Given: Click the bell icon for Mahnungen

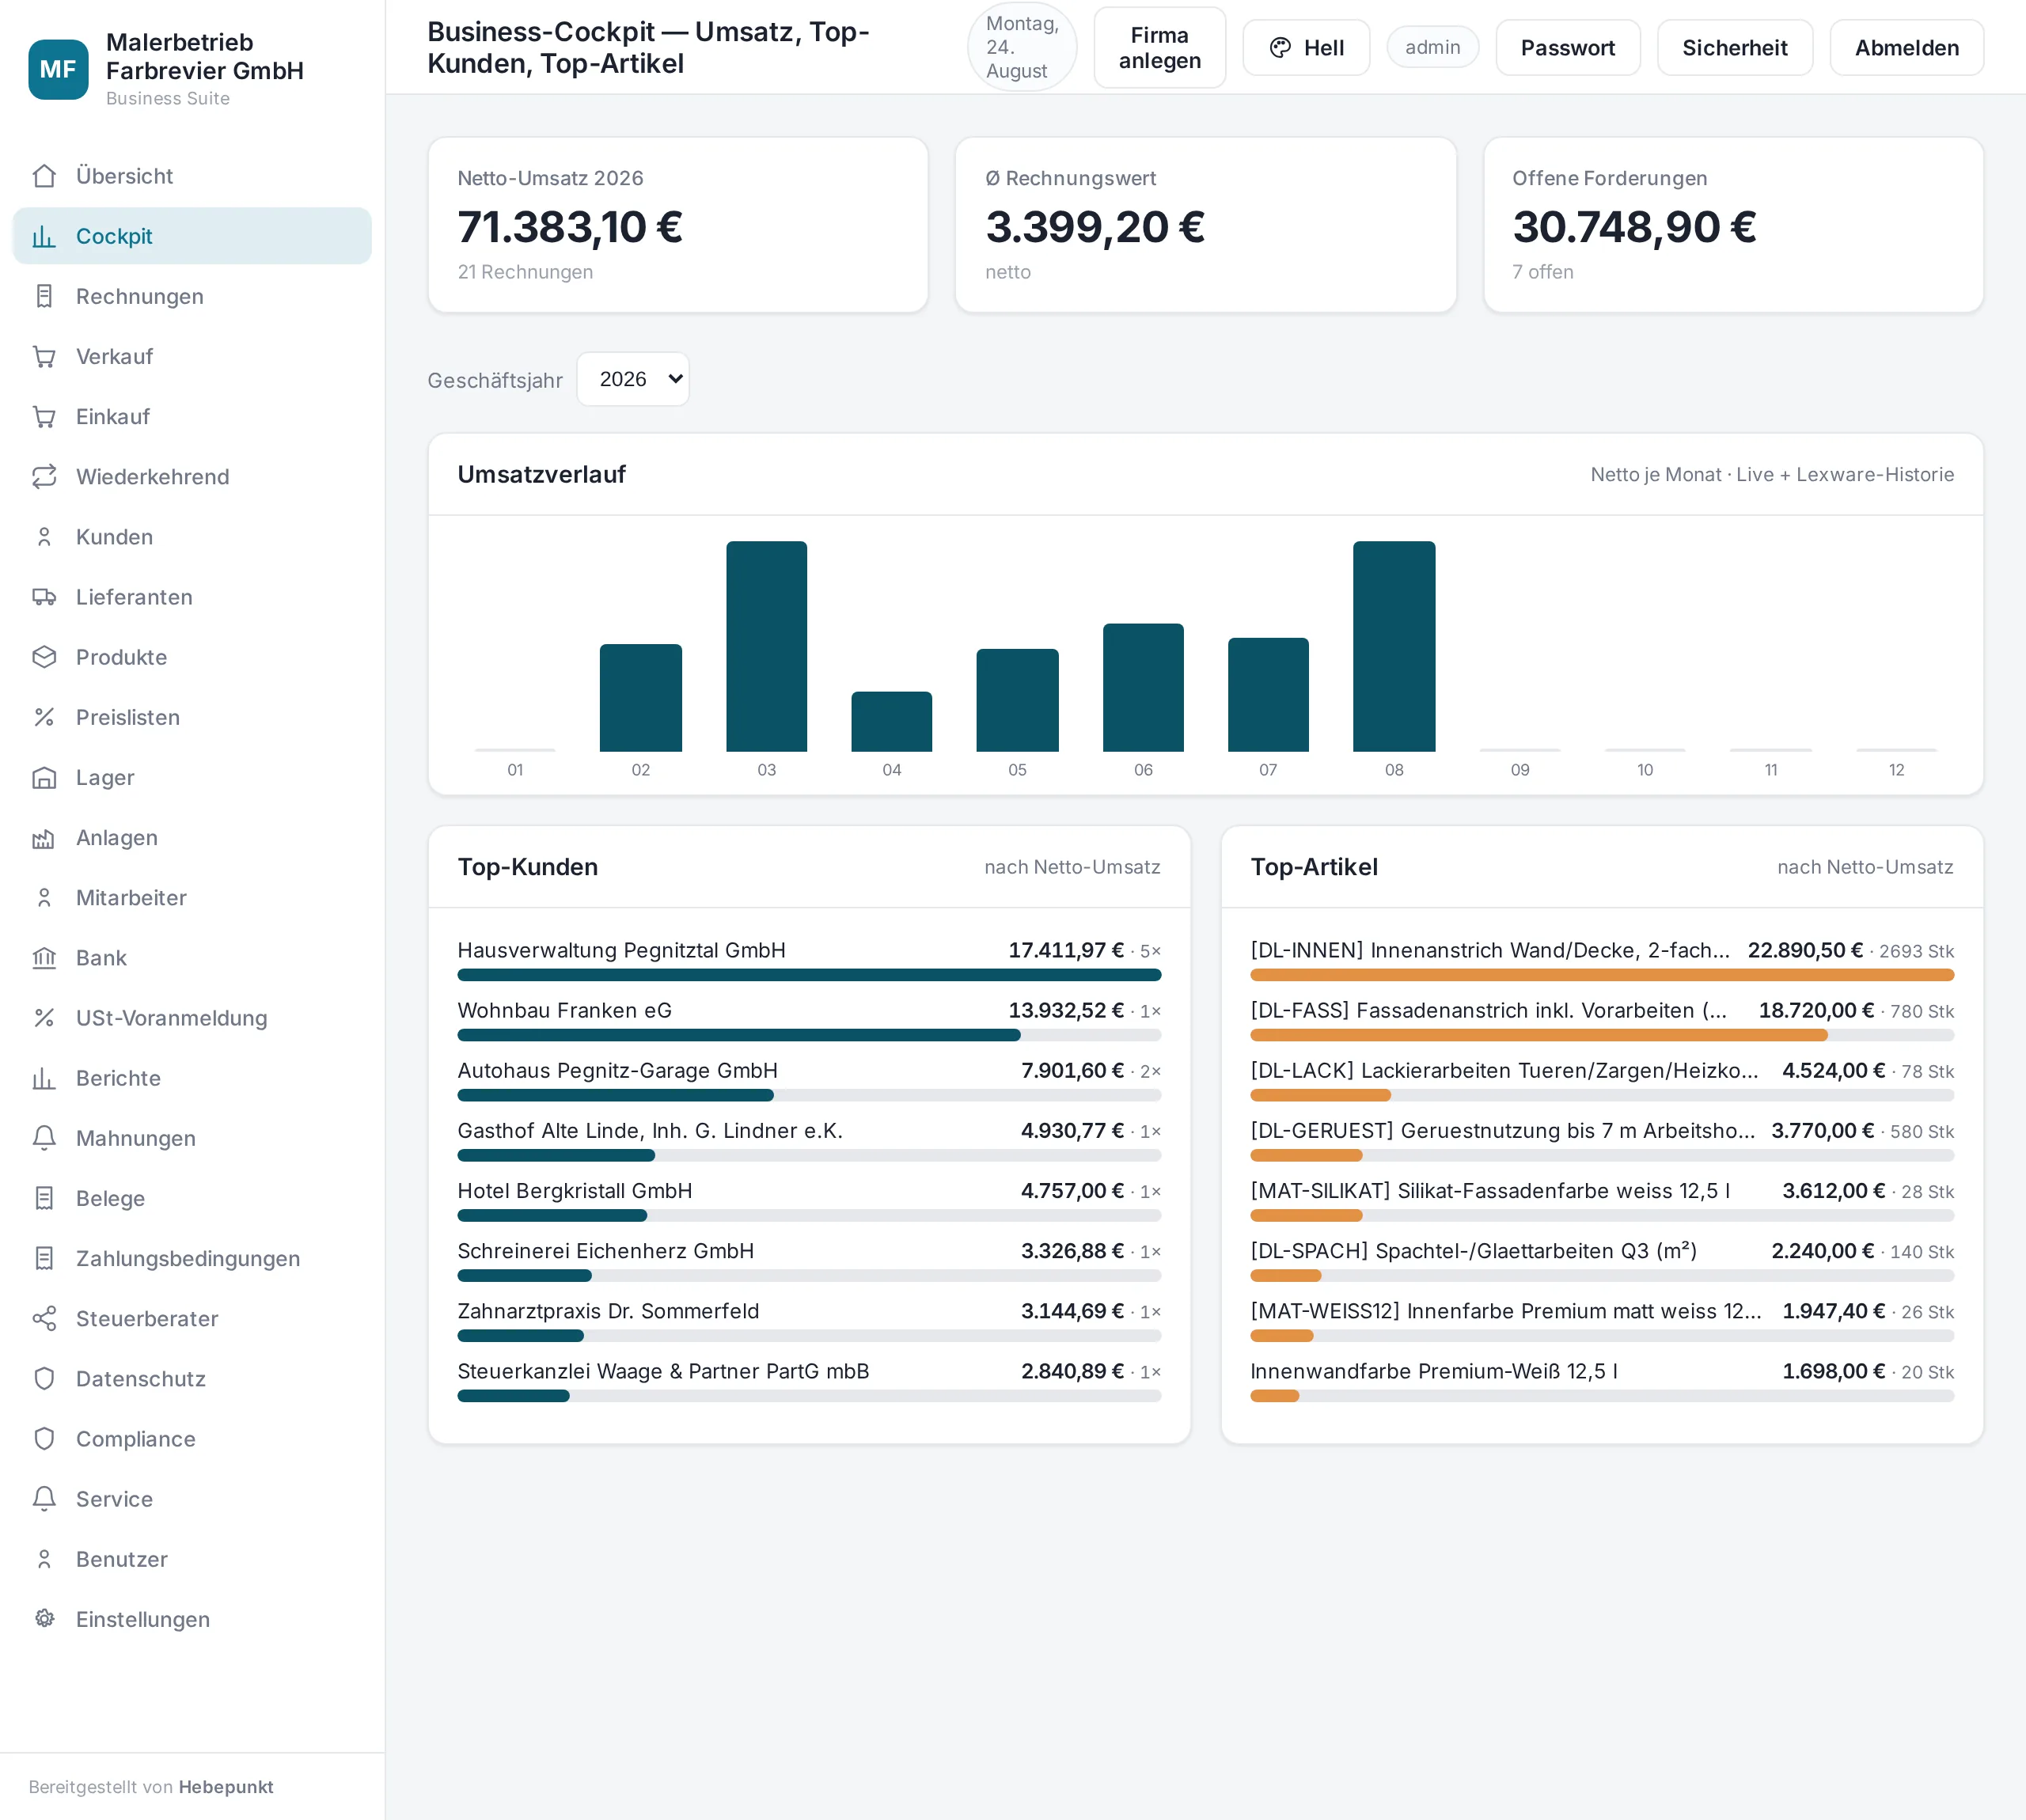Looking at the screenshot, I should pos(44,1138).
